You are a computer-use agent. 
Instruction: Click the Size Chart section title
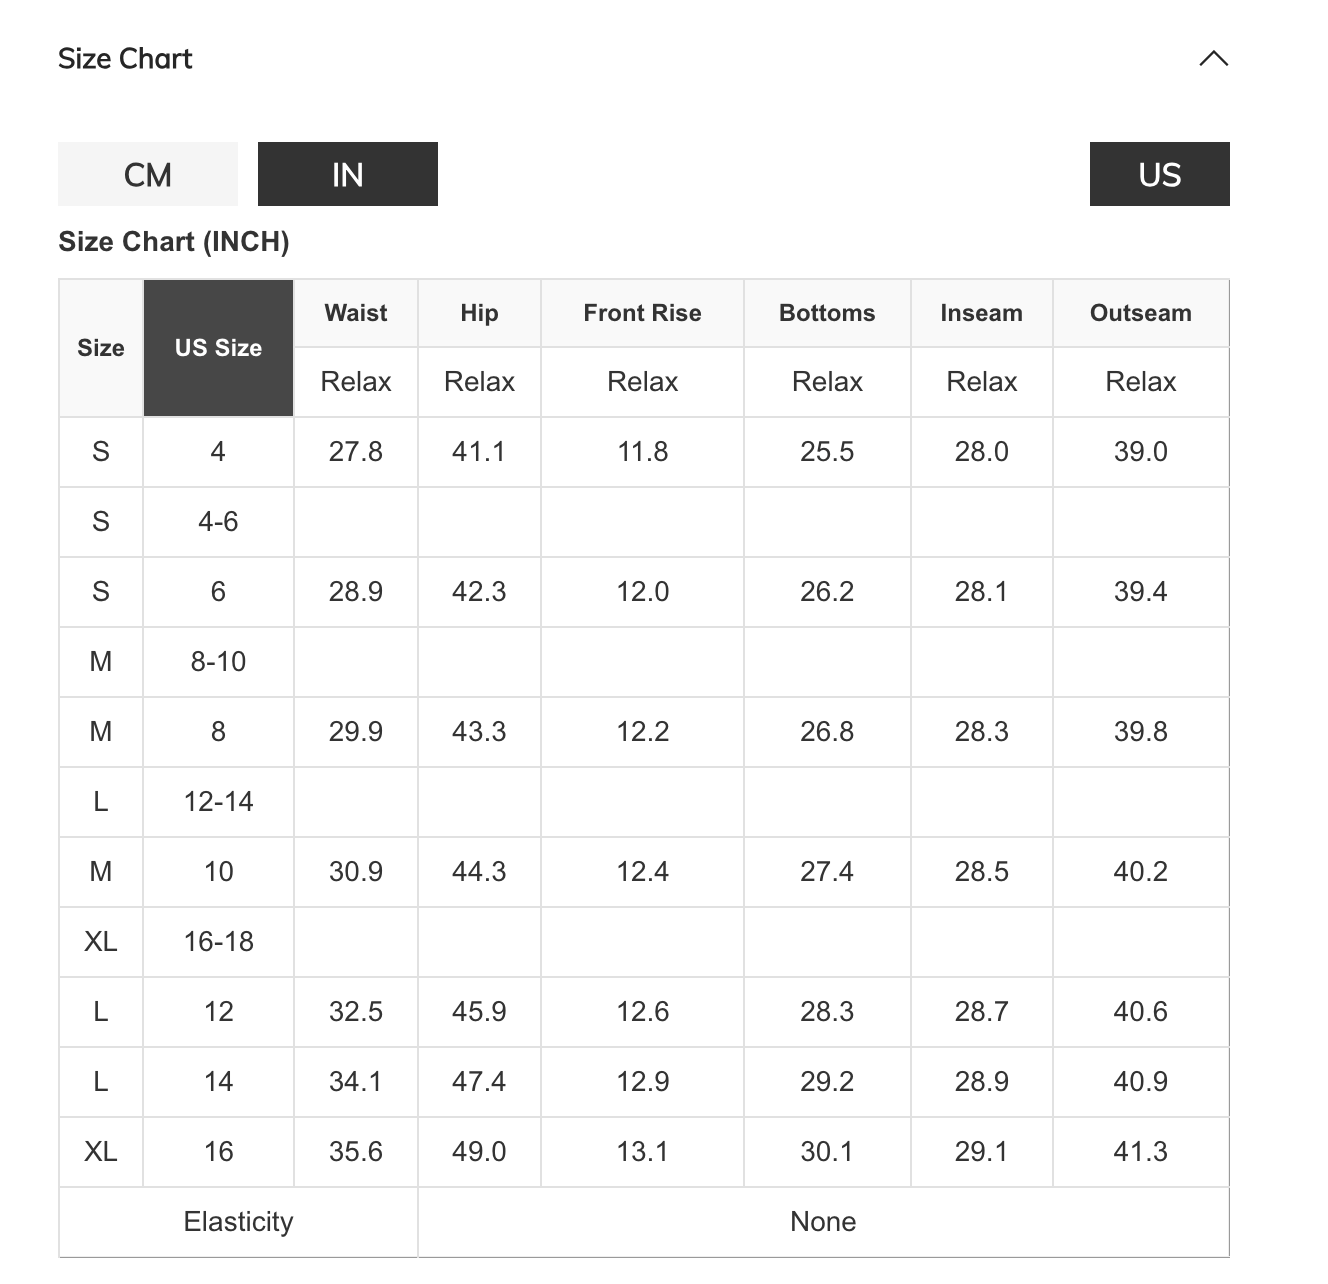tap(125, 59)
